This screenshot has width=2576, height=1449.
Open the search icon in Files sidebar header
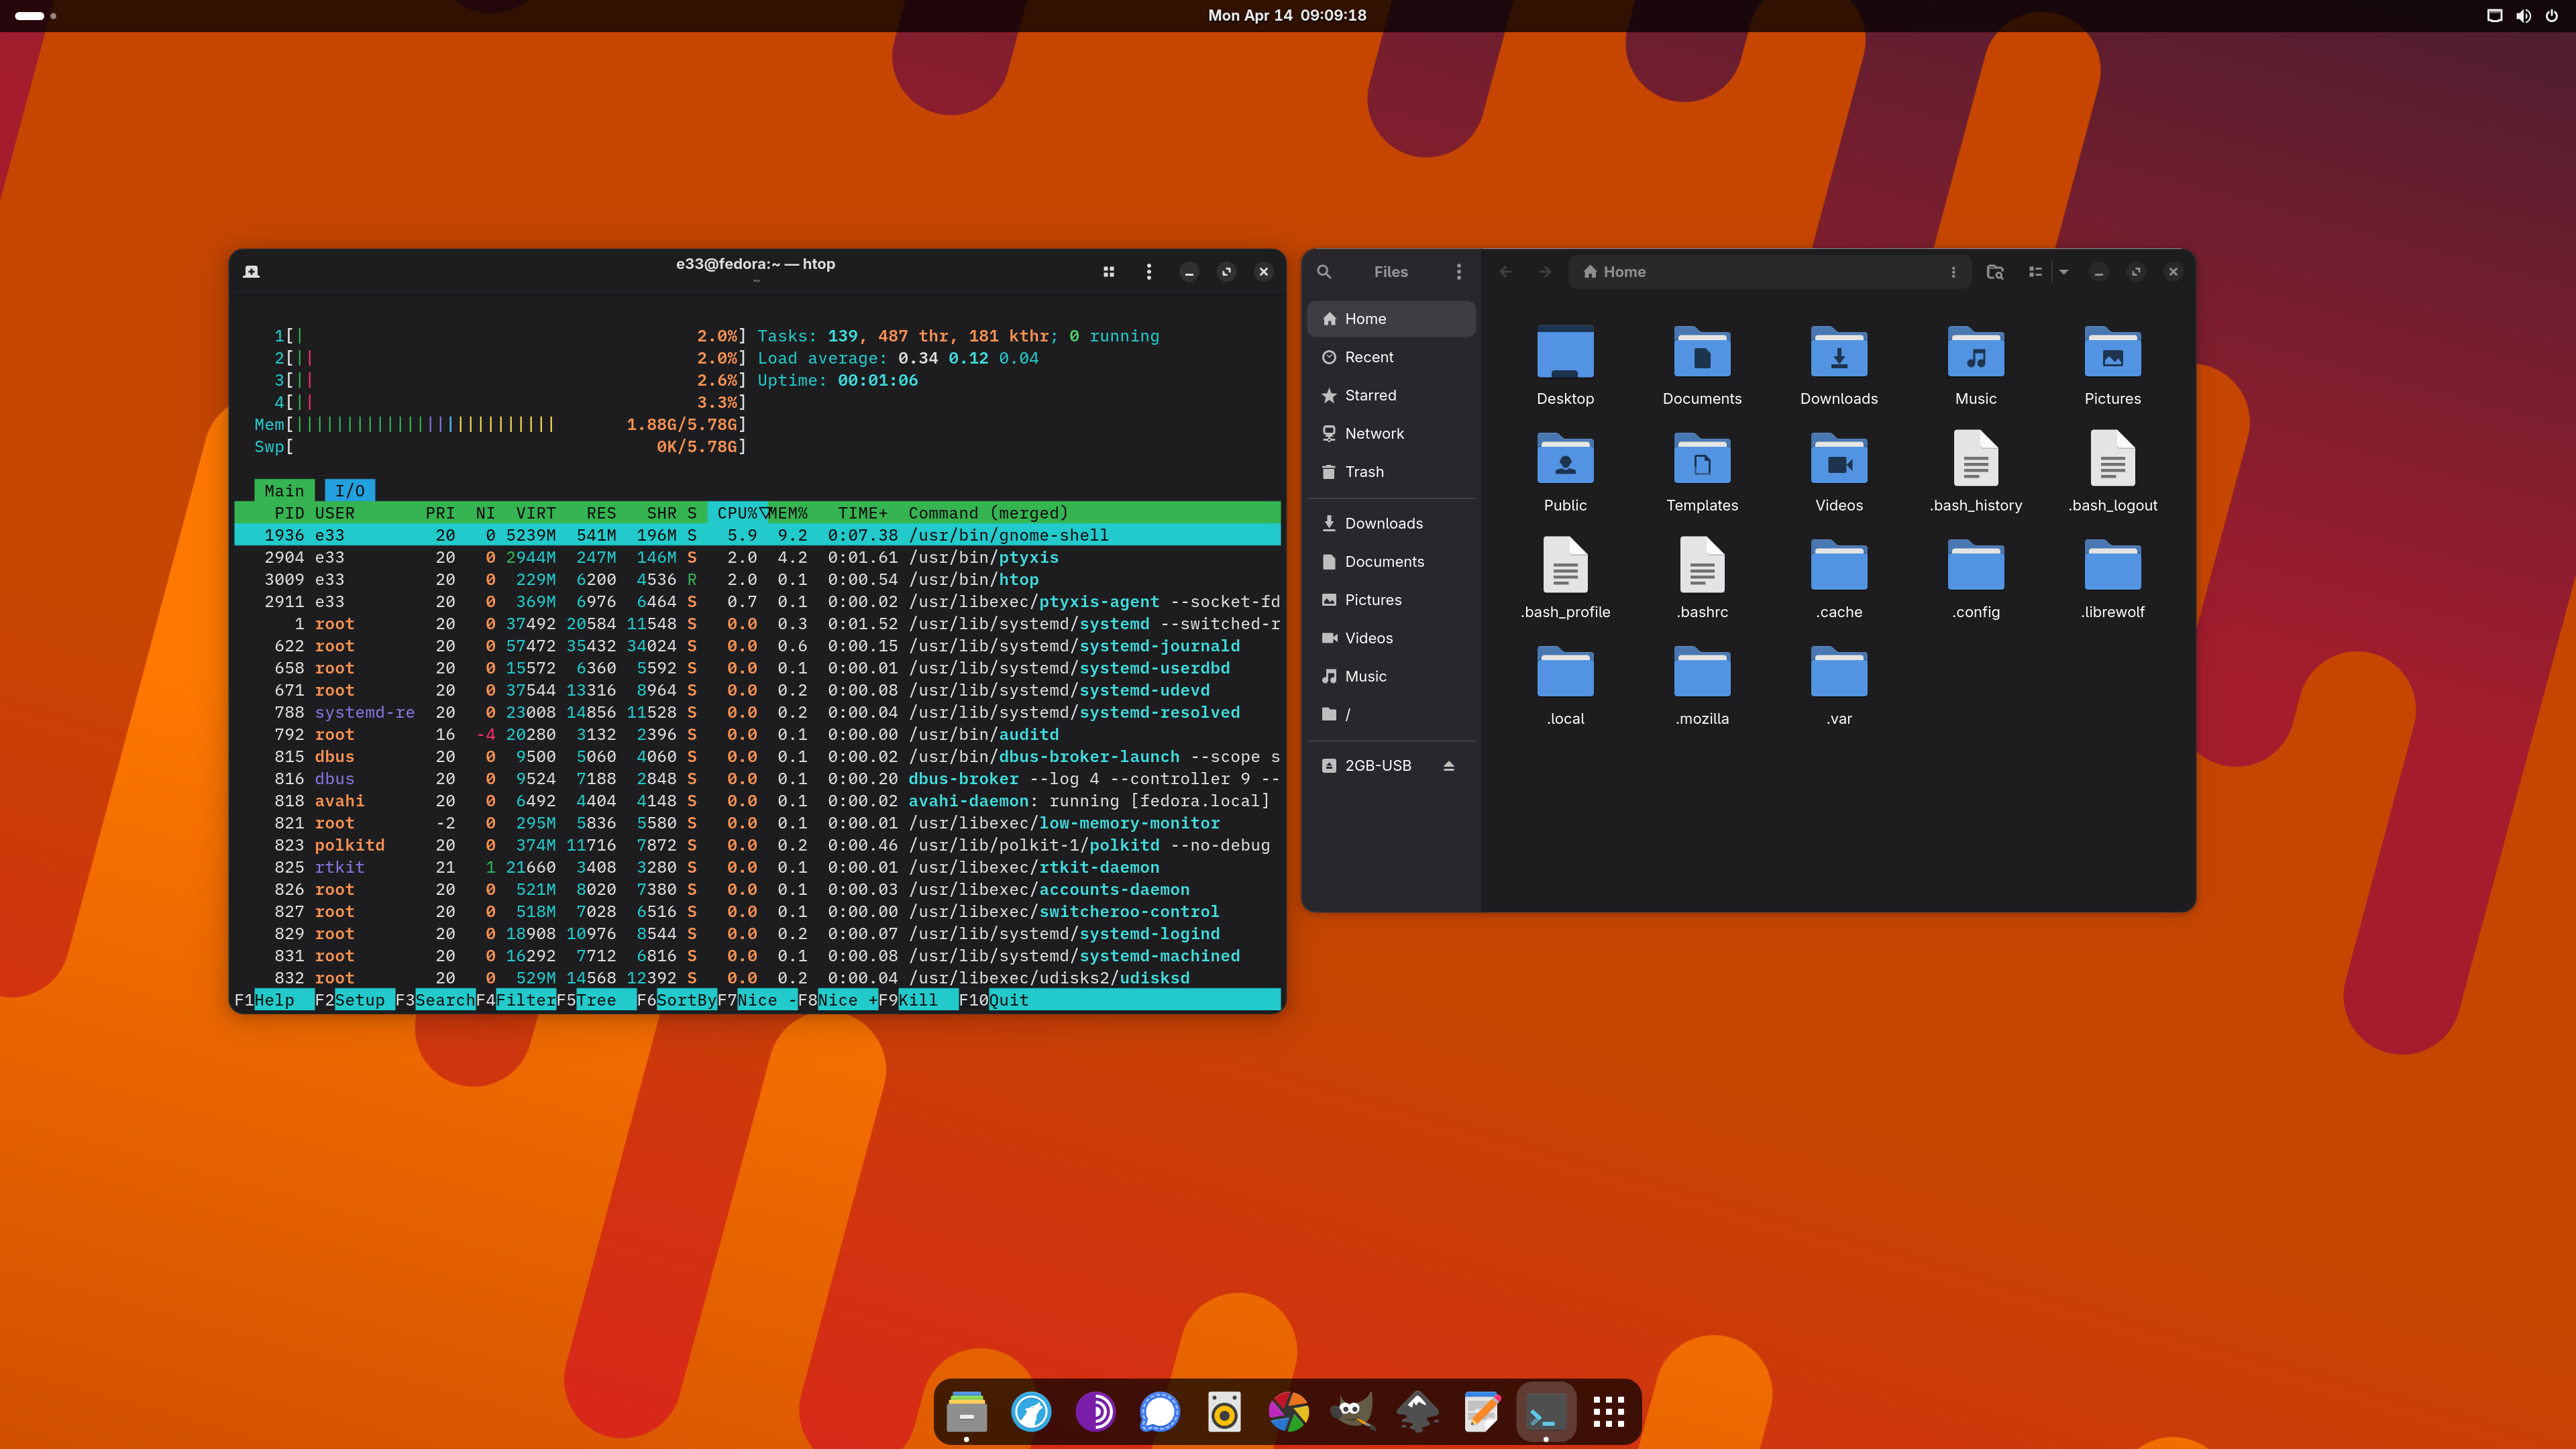tap(1324, 272)
